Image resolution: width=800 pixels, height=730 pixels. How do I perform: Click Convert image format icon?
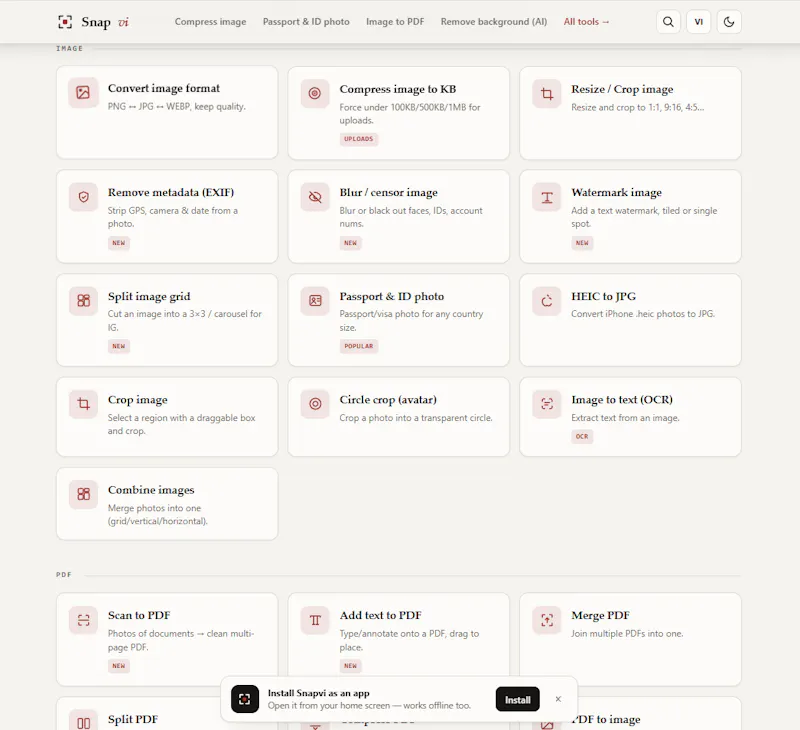tap(83, 92)
